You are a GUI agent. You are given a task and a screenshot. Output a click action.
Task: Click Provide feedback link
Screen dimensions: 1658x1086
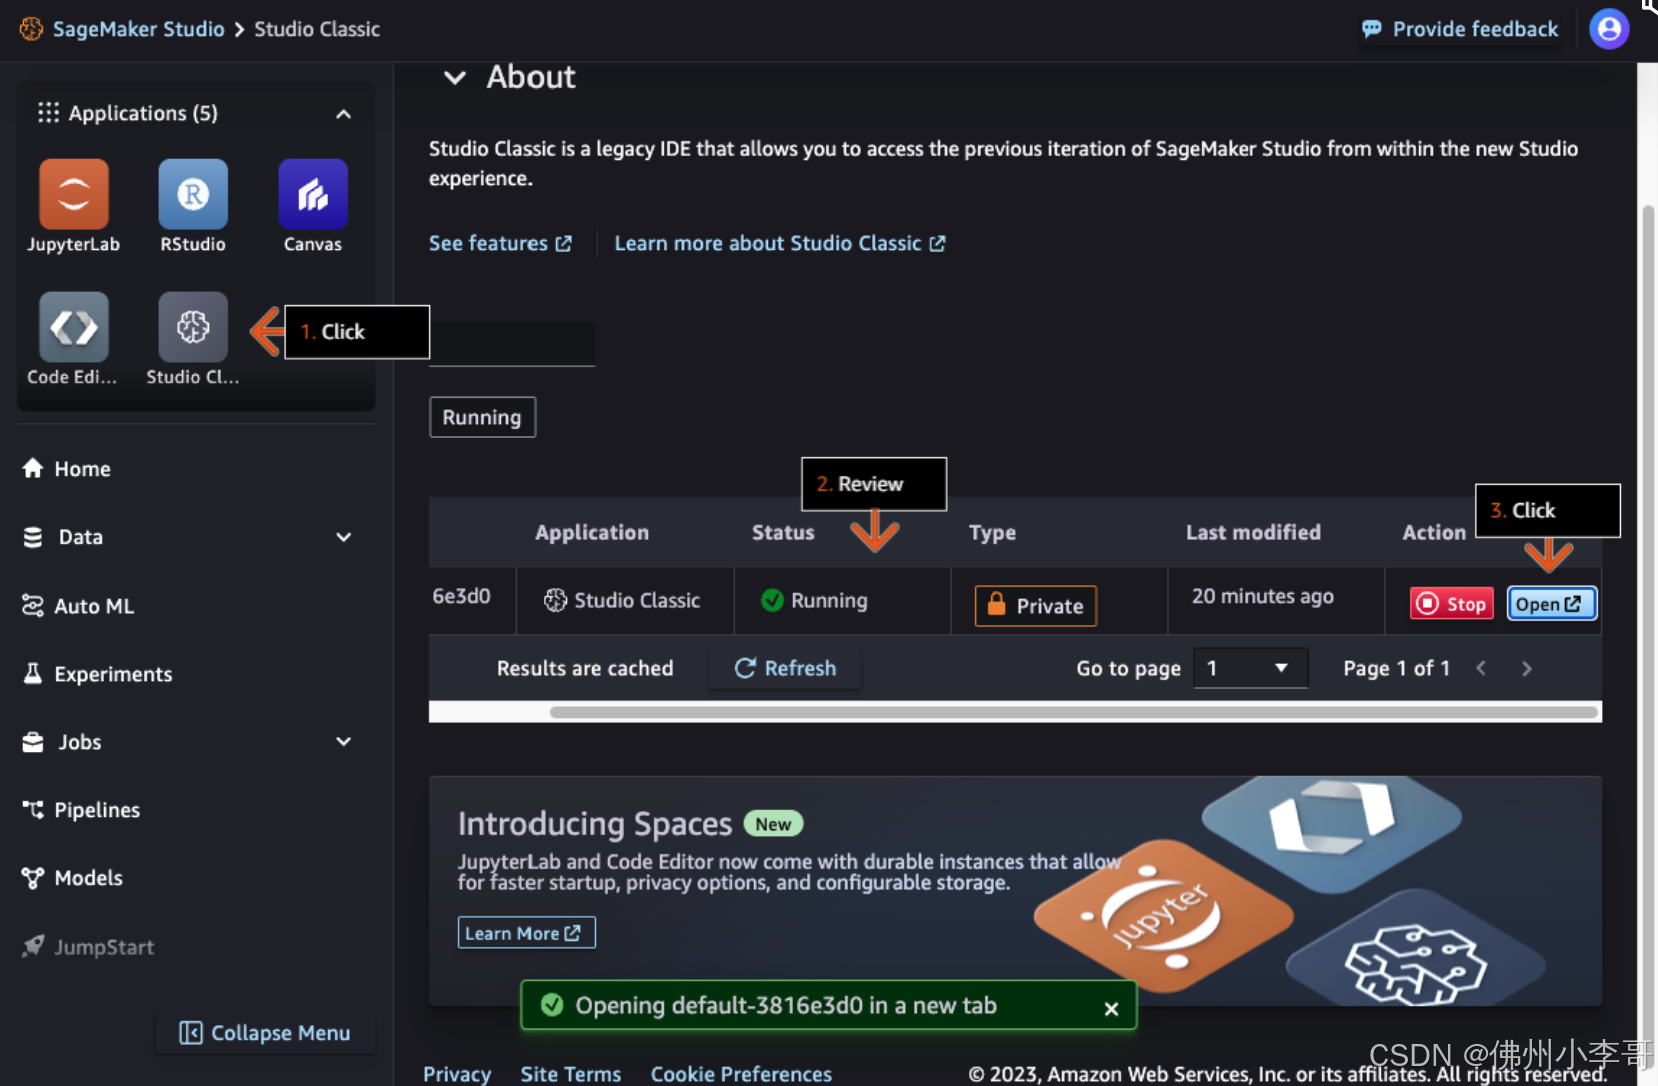1460,29
